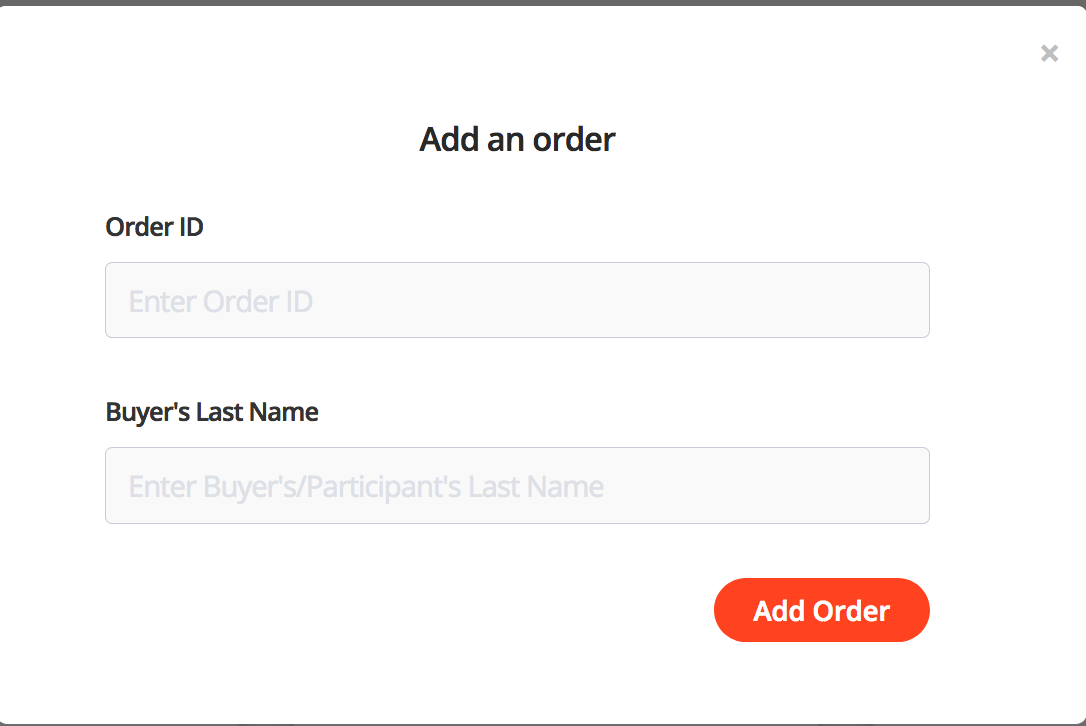1086x726 pixels.
Task: Close the Add an order dialog
Action: [x=1049, y=54]
